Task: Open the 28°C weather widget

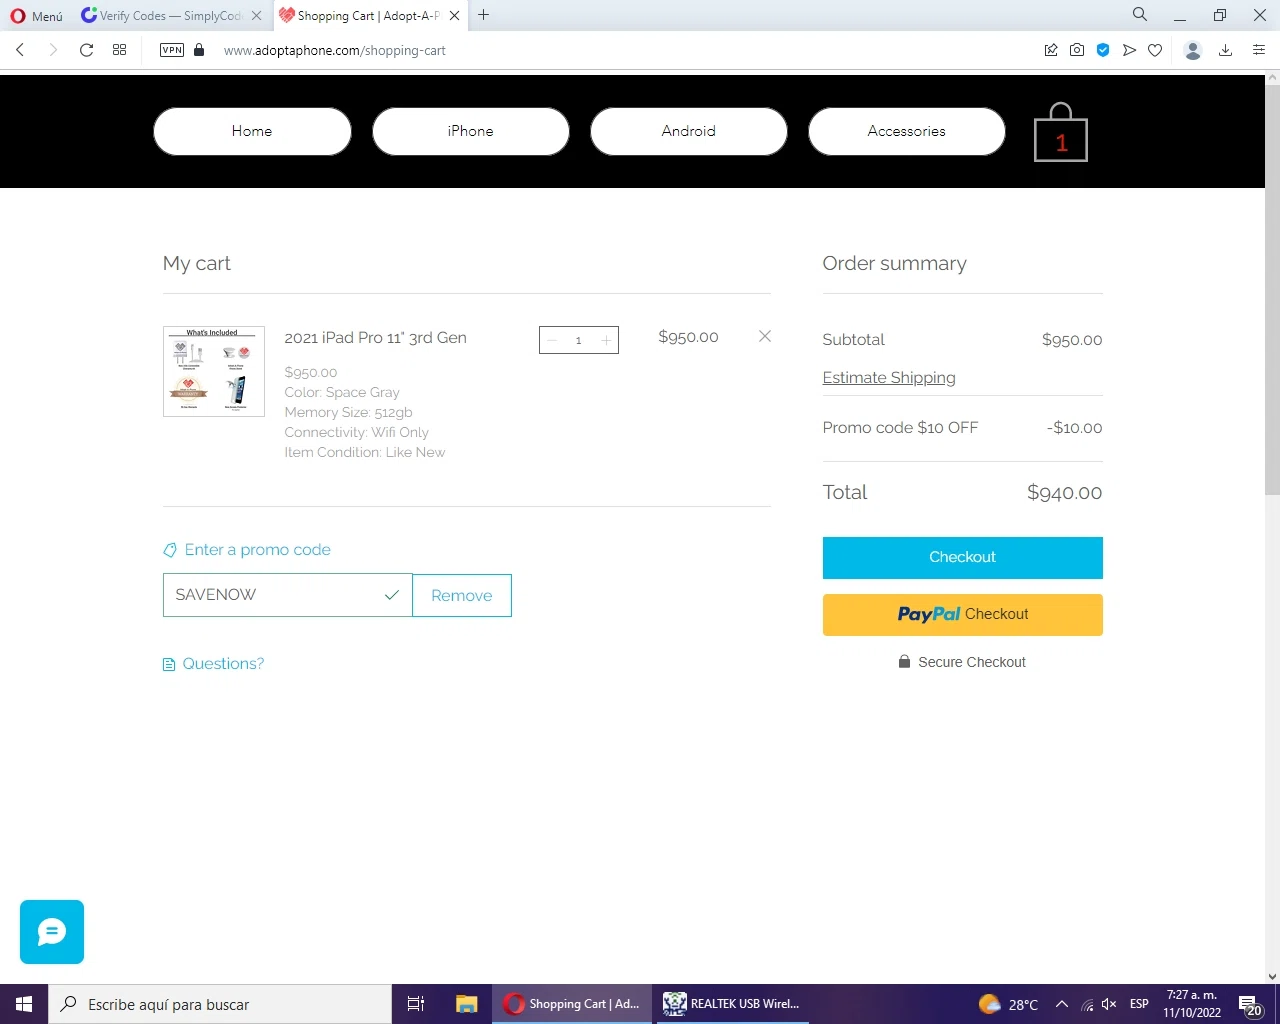Action: 1008,1004
